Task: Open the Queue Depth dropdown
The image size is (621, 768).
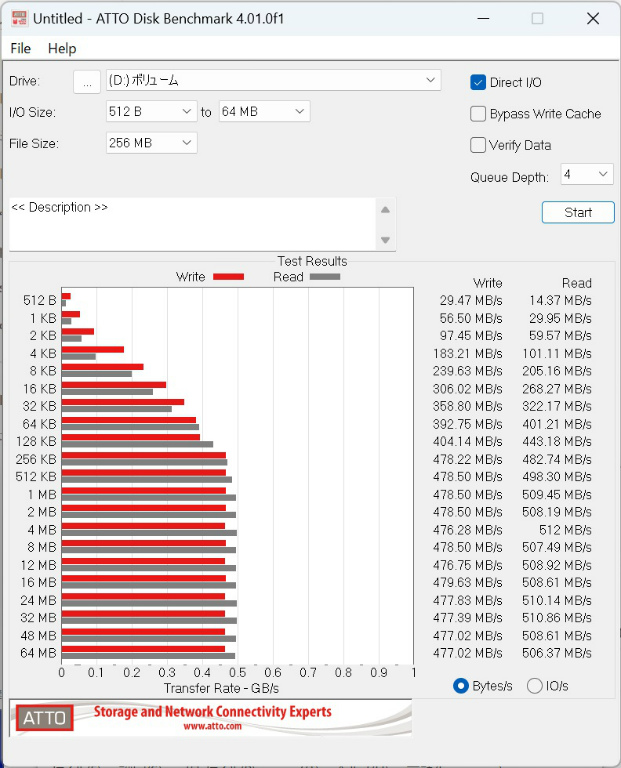Action: (x=587, y=174)
